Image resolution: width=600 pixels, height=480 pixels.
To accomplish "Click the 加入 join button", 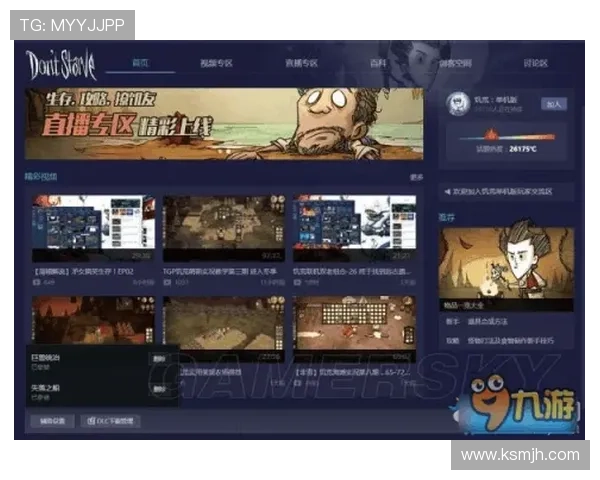I will pyautogui.click(x=554, y=104).
